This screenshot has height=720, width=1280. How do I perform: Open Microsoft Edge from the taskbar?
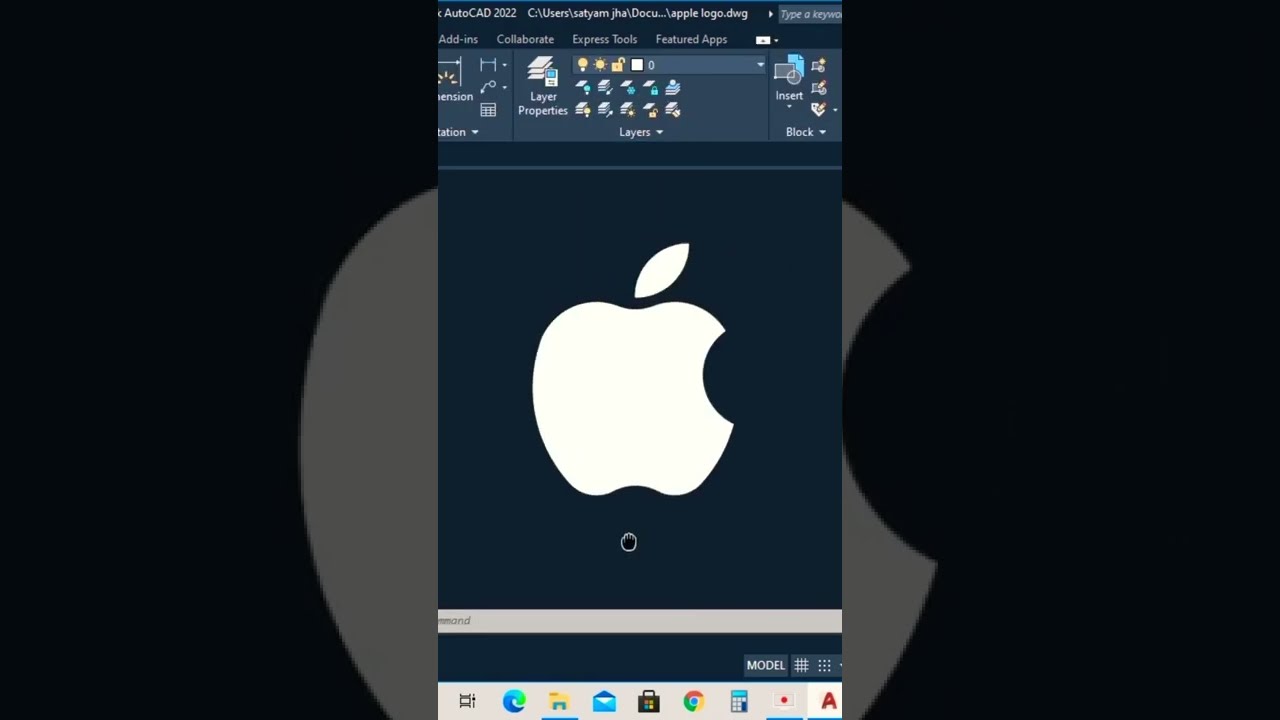click(x=514, y=701)
